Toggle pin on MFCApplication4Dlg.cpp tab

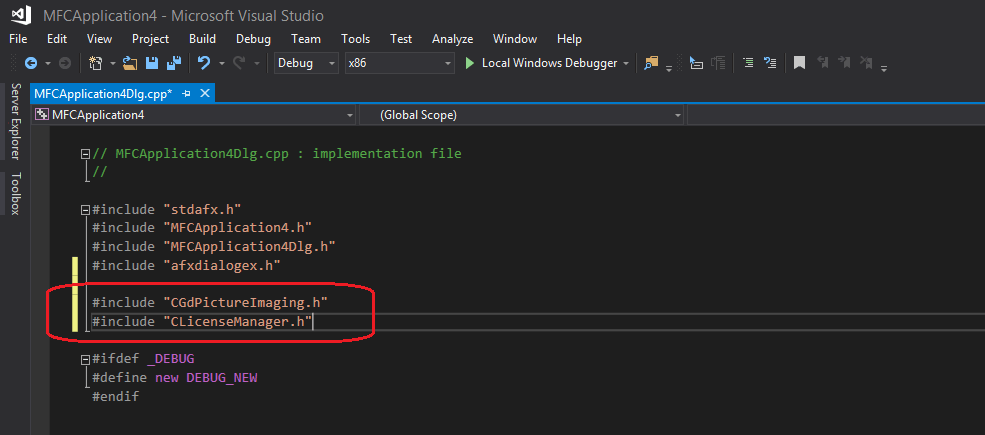point(186,93)
